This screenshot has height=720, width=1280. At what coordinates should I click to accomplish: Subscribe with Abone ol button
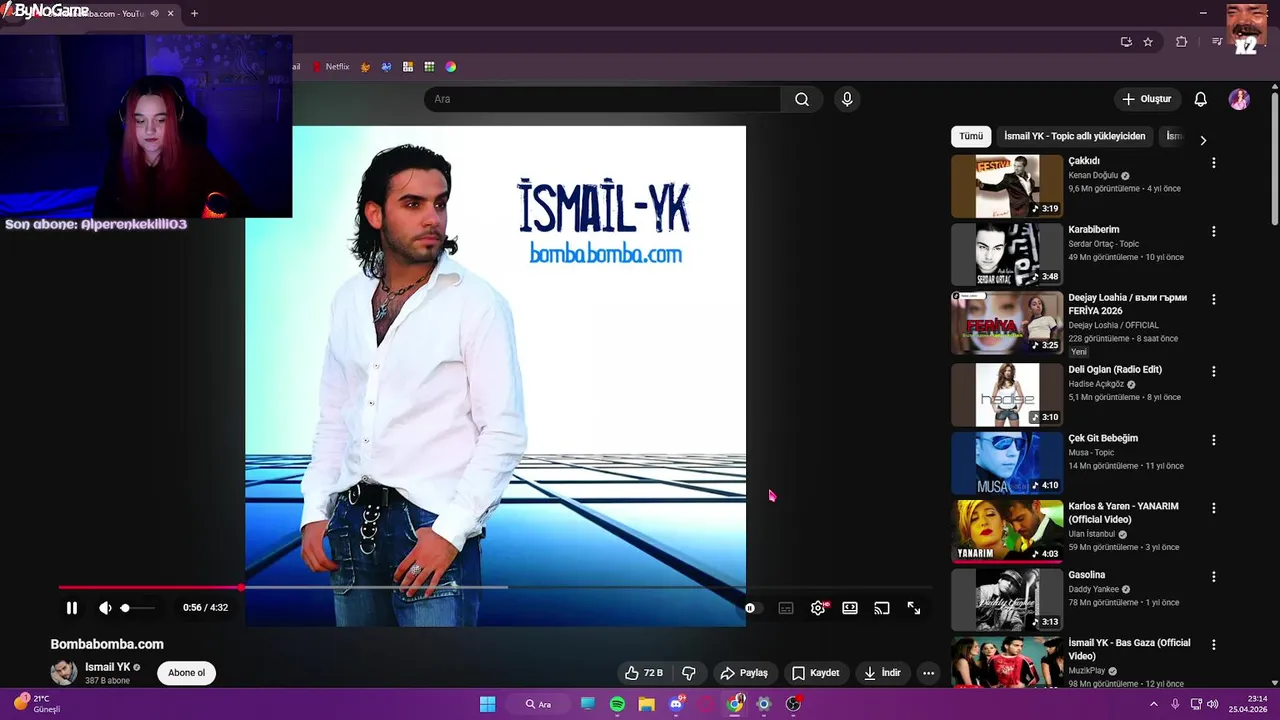tap(186, 673)
